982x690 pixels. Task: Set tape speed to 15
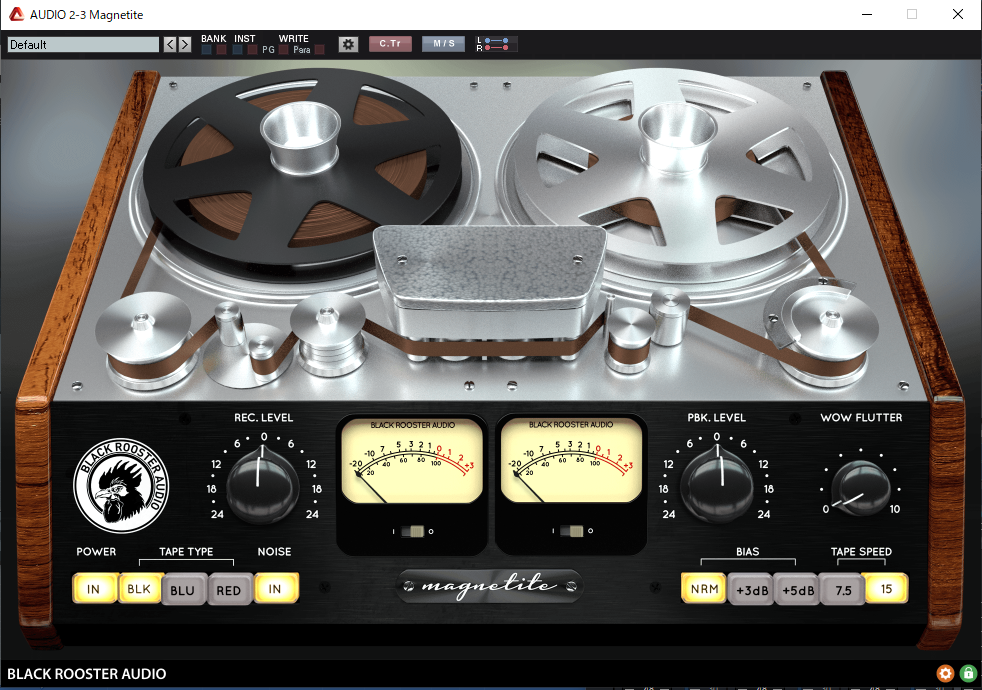point(886,589)
